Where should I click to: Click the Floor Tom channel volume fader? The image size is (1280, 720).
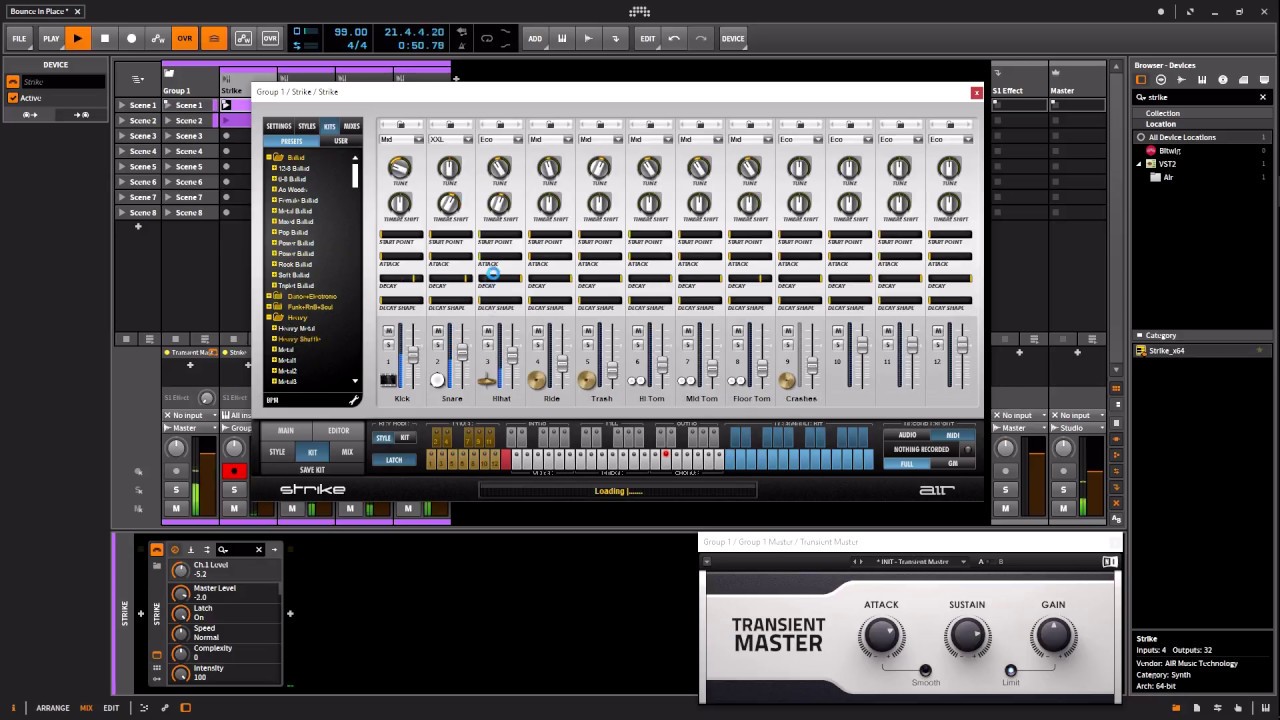coord(762,368)
